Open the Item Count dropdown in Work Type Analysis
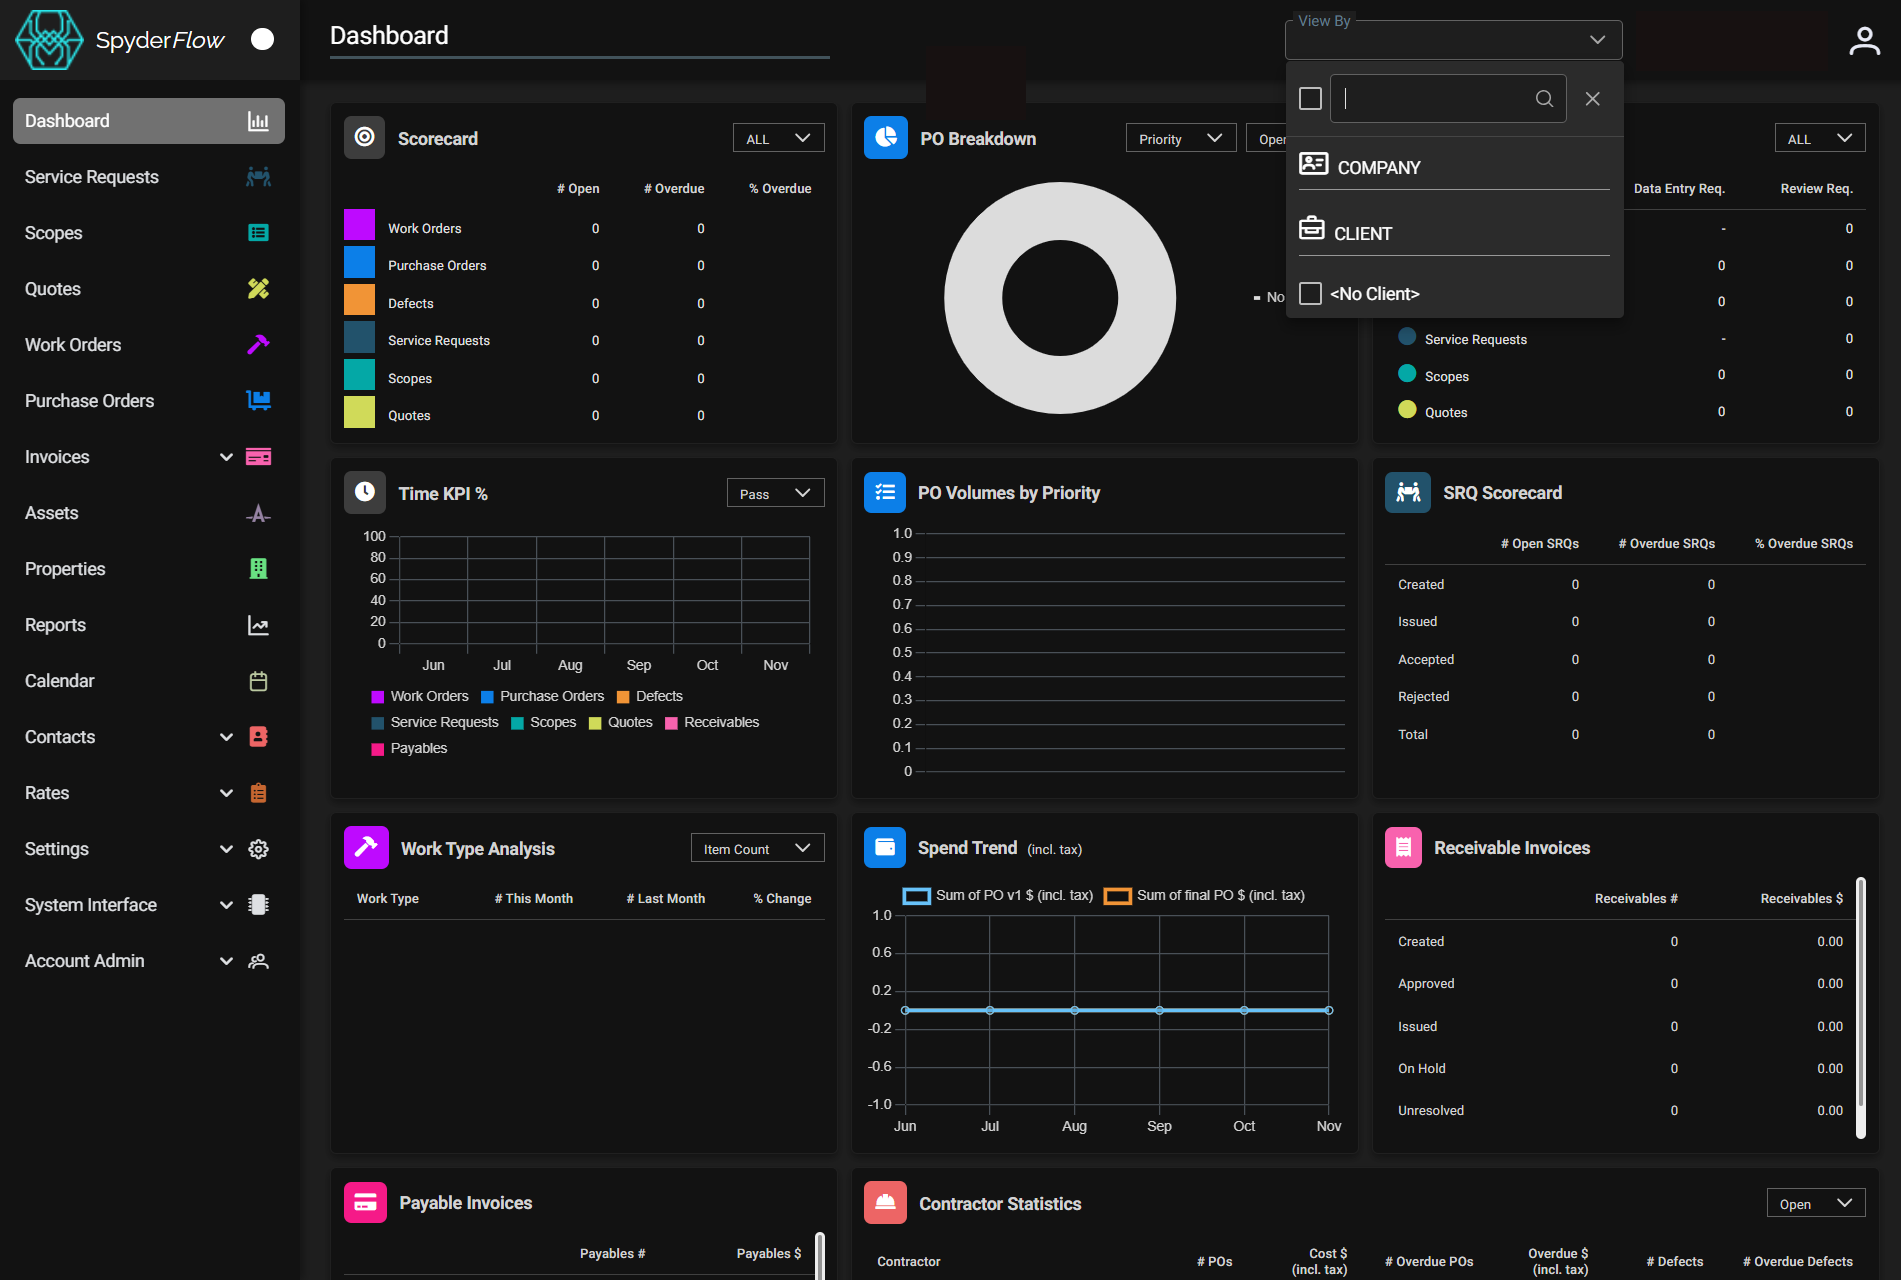1901x1280 pixels. click(x=757, y=847)
